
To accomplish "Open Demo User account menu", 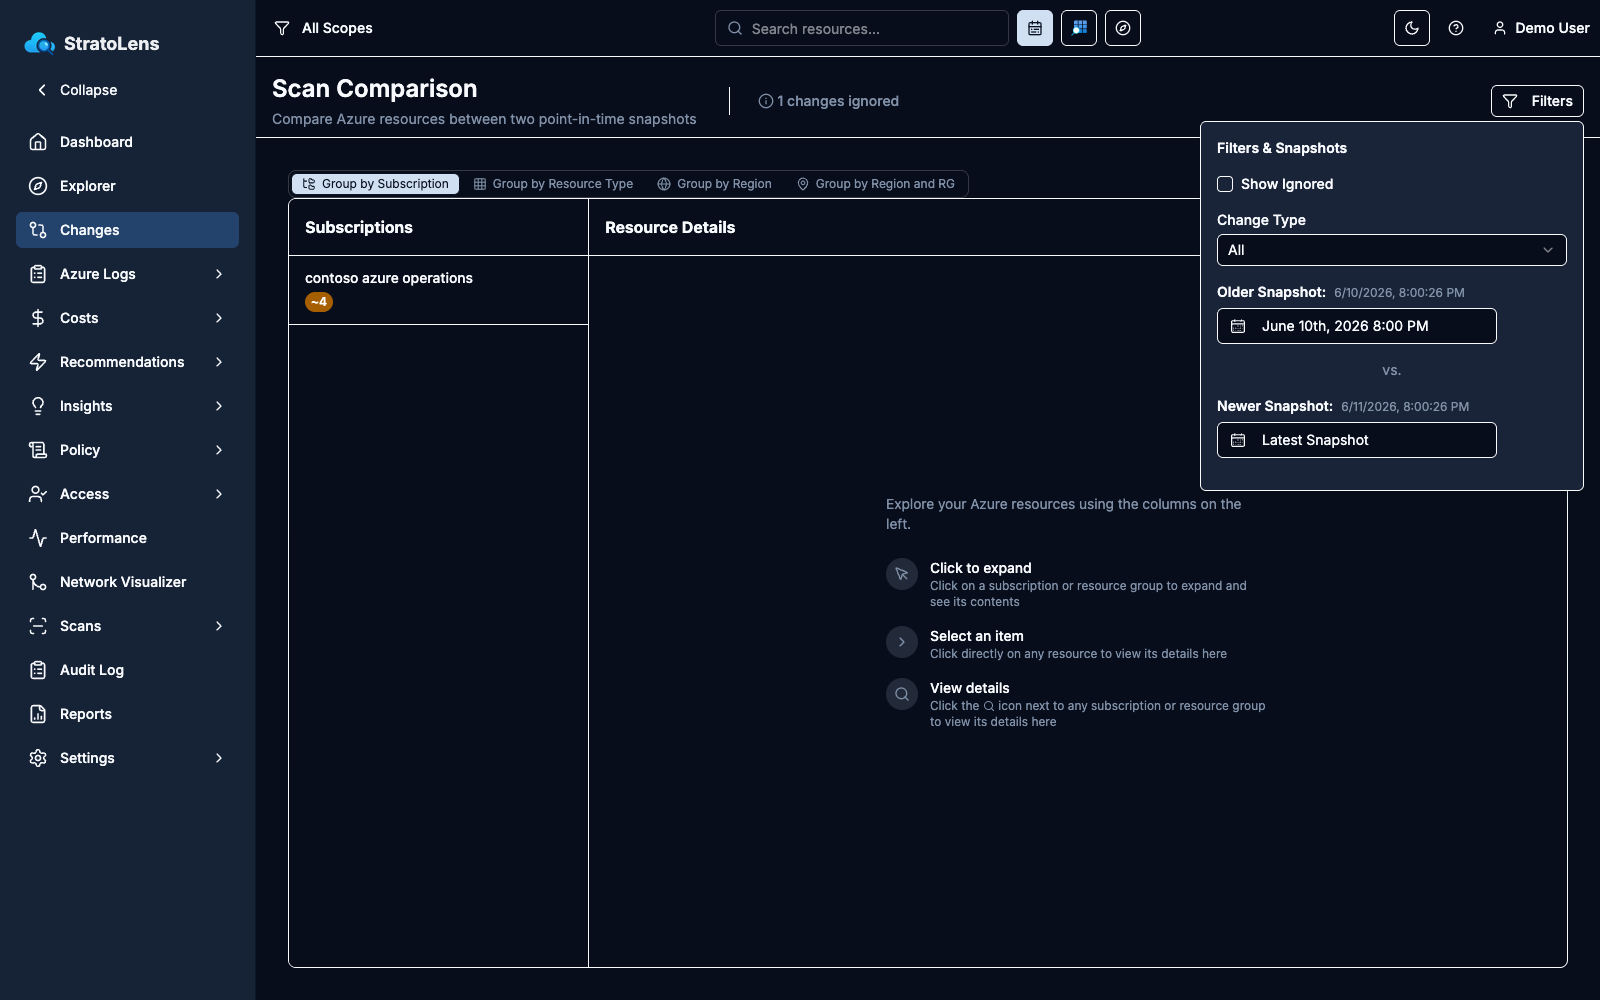I will [x=1541, y=28].
